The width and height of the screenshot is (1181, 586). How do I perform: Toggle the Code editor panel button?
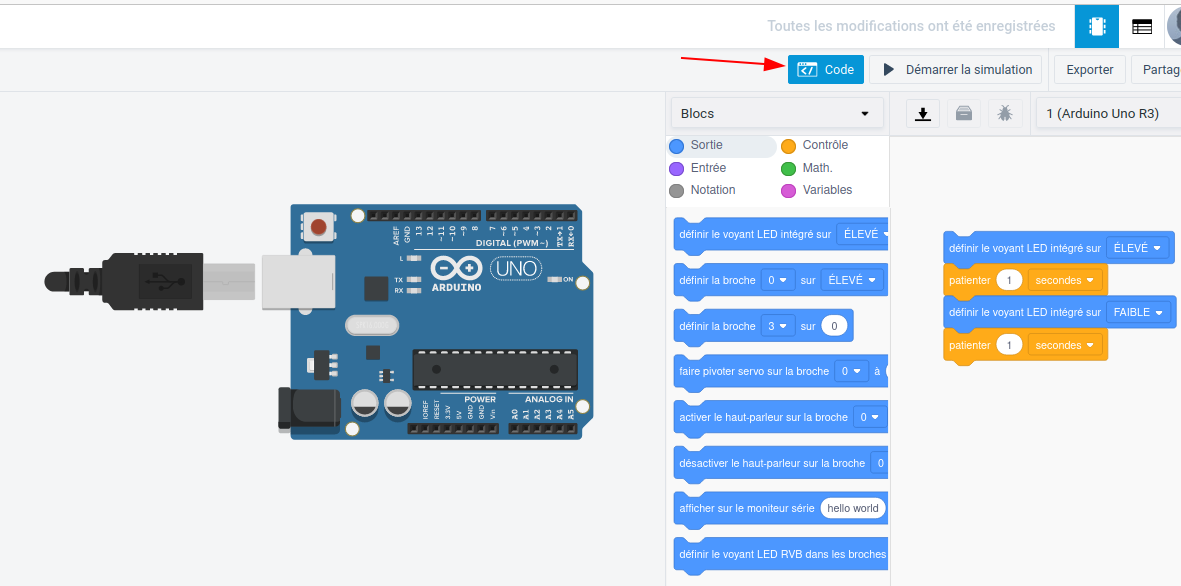(825, 70)
